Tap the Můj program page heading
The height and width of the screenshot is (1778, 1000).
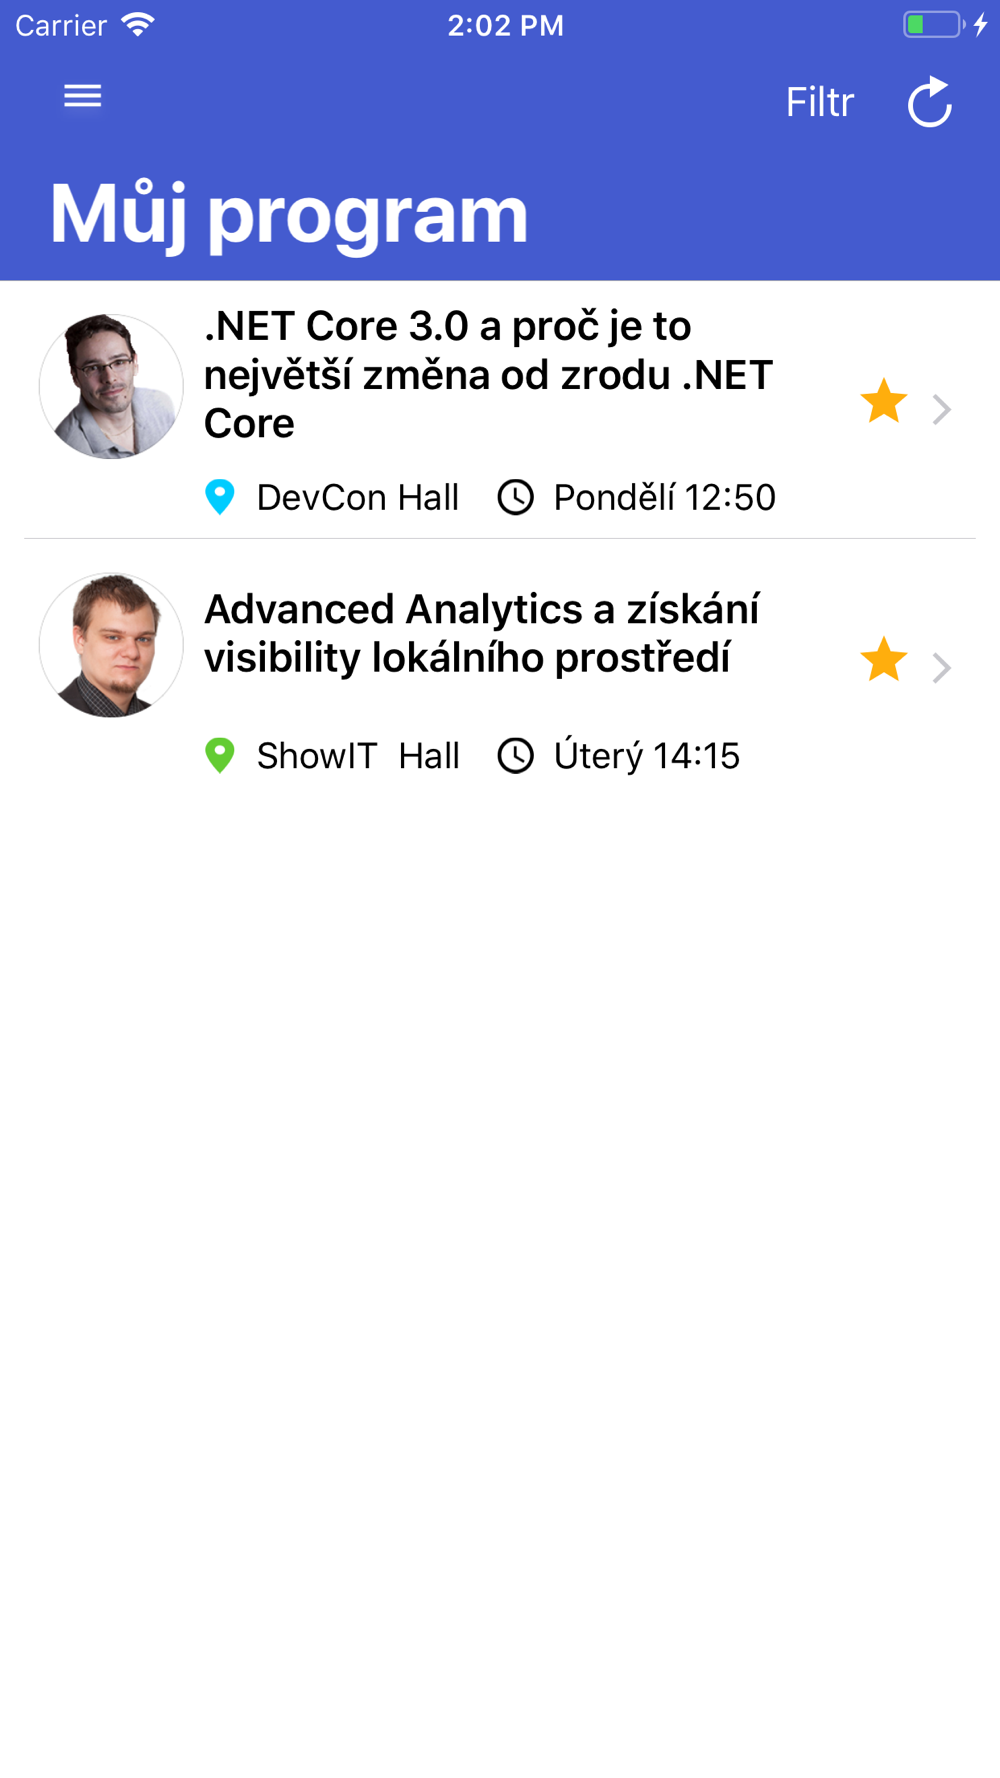289,214
